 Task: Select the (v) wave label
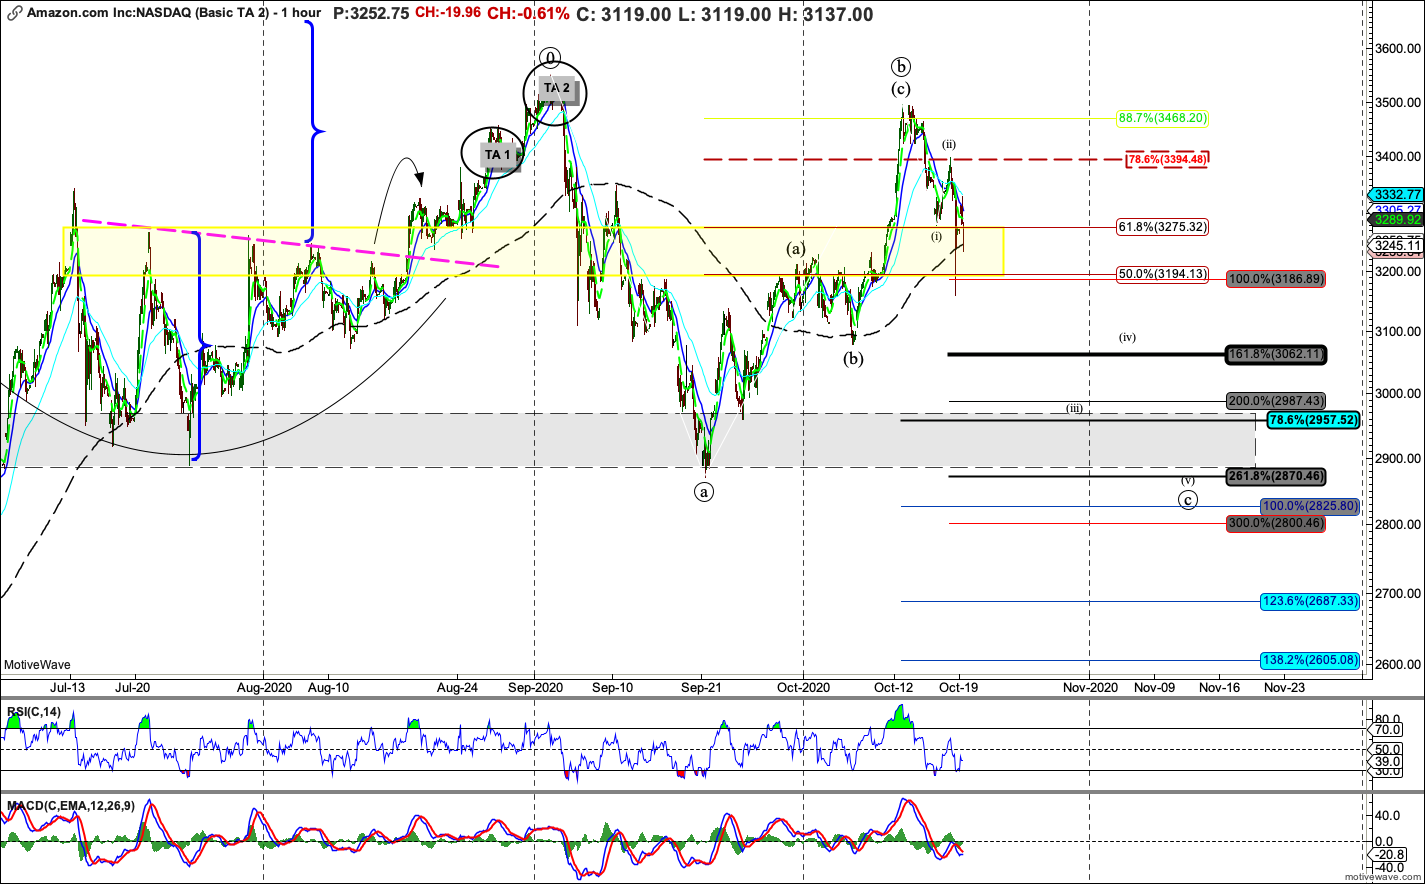1187,479
